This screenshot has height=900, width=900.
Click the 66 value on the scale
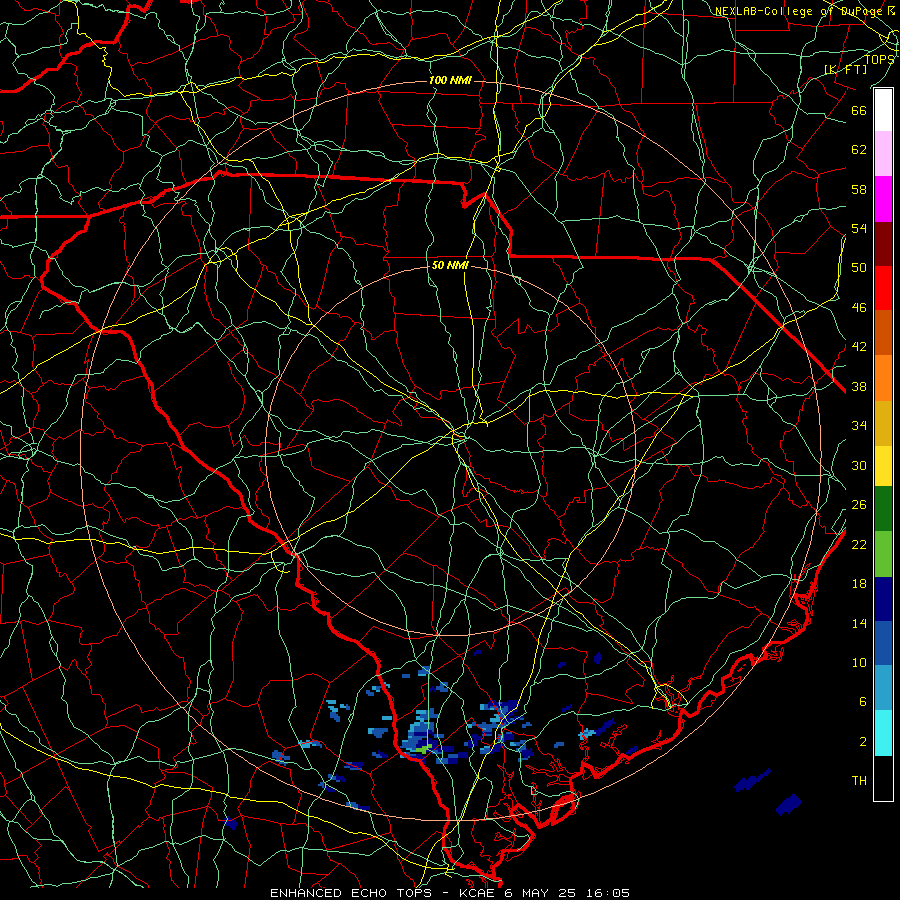859,110
